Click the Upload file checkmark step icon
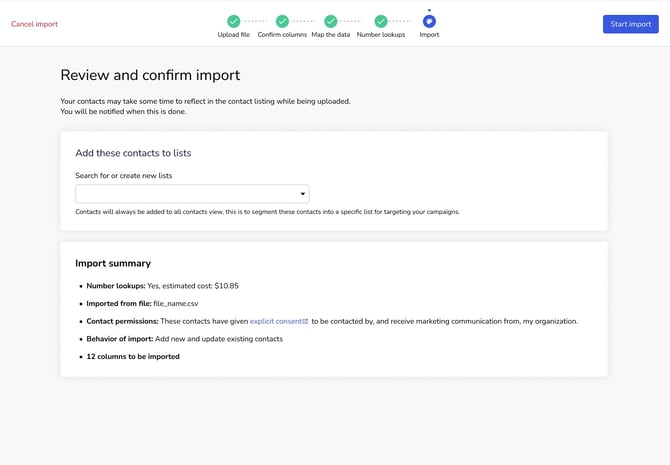Viewport: 670px width, 465px height. pos(234,21)
